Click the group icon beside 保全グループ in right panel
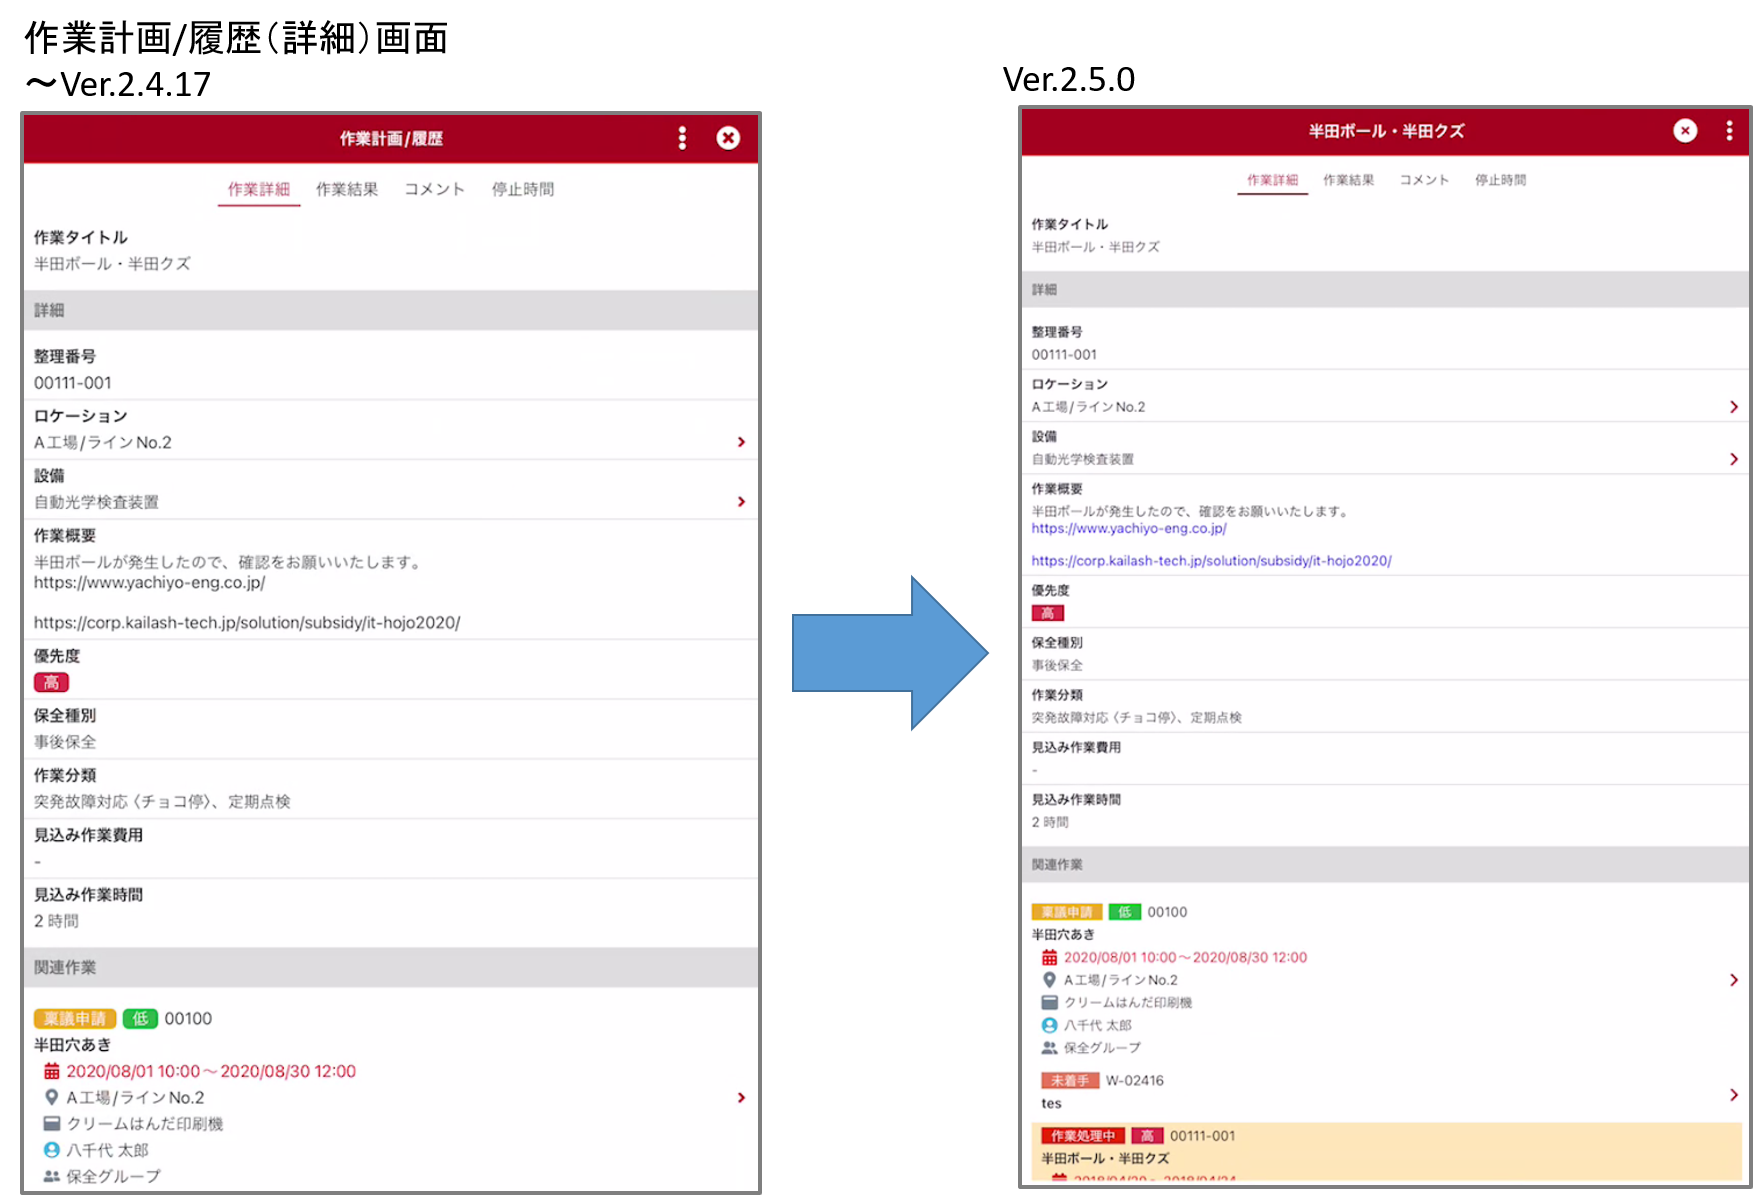 [x=1049, y=1048]
